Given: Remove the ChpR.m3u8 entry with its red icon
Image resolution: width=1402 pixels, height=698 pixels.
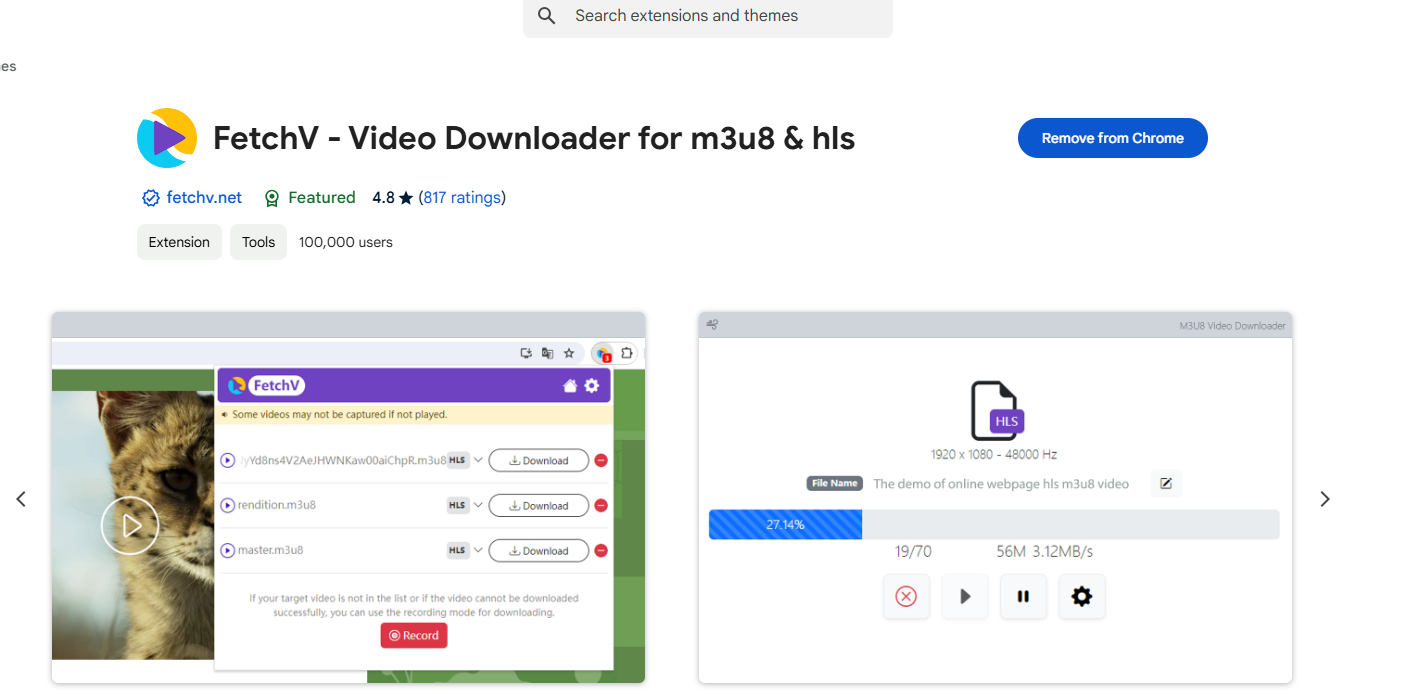Looking at the screenshot, I should click(601, 461).
